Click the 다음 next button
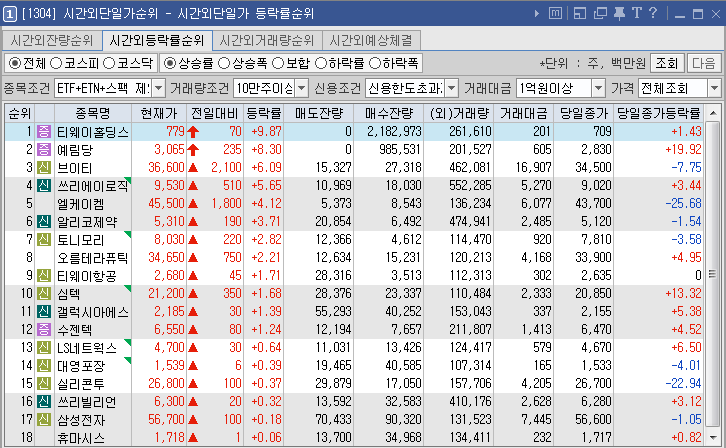 coord(704,63)
